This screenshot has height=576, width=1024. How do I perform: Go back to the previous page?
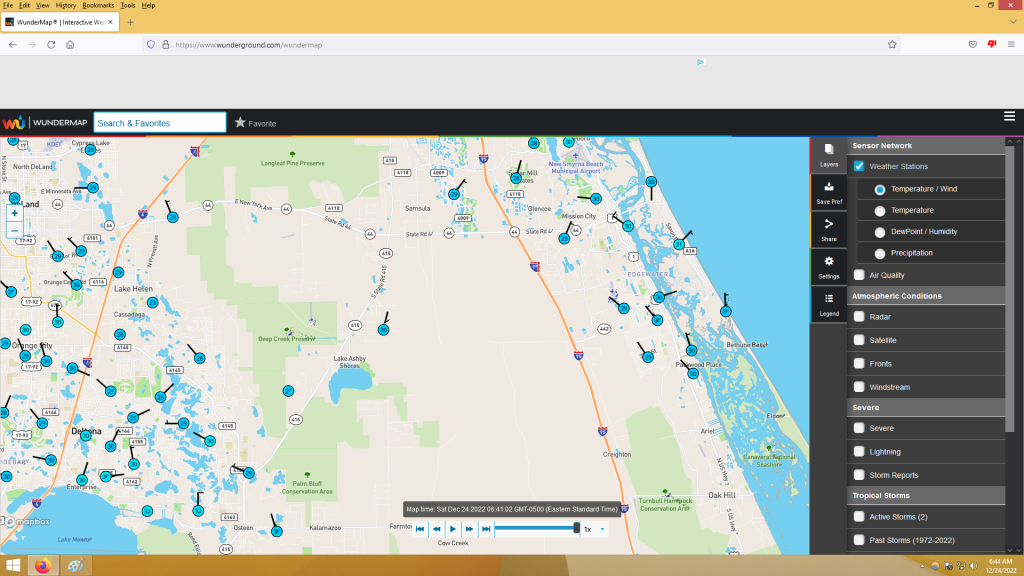(13, 44)
